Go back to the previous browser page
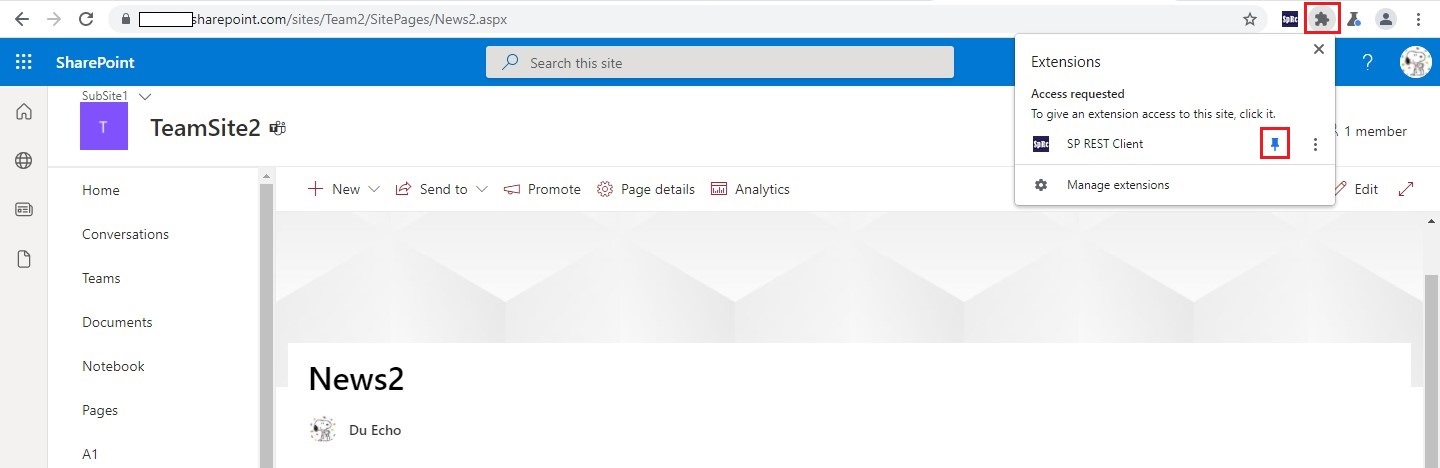Image resolution: width=1440 pixels, height=468 pixels. (21, 18)
